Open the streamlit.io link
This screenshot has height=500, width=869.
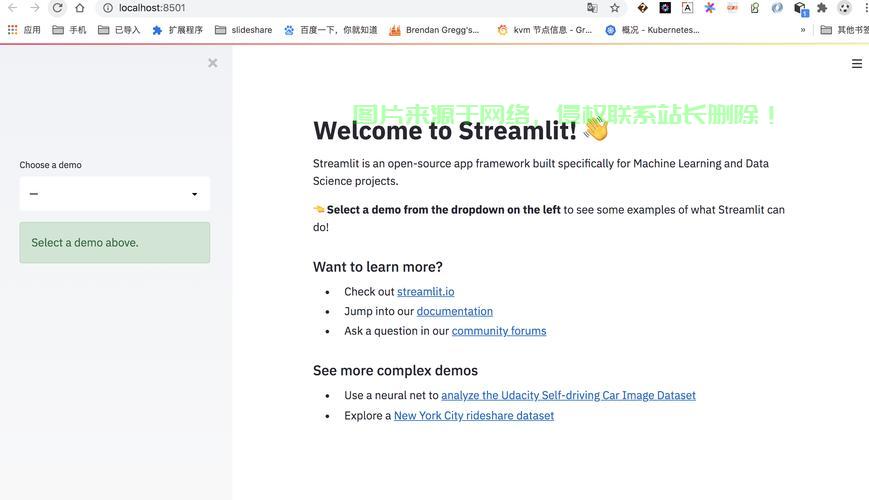click(x=425, y=292)
